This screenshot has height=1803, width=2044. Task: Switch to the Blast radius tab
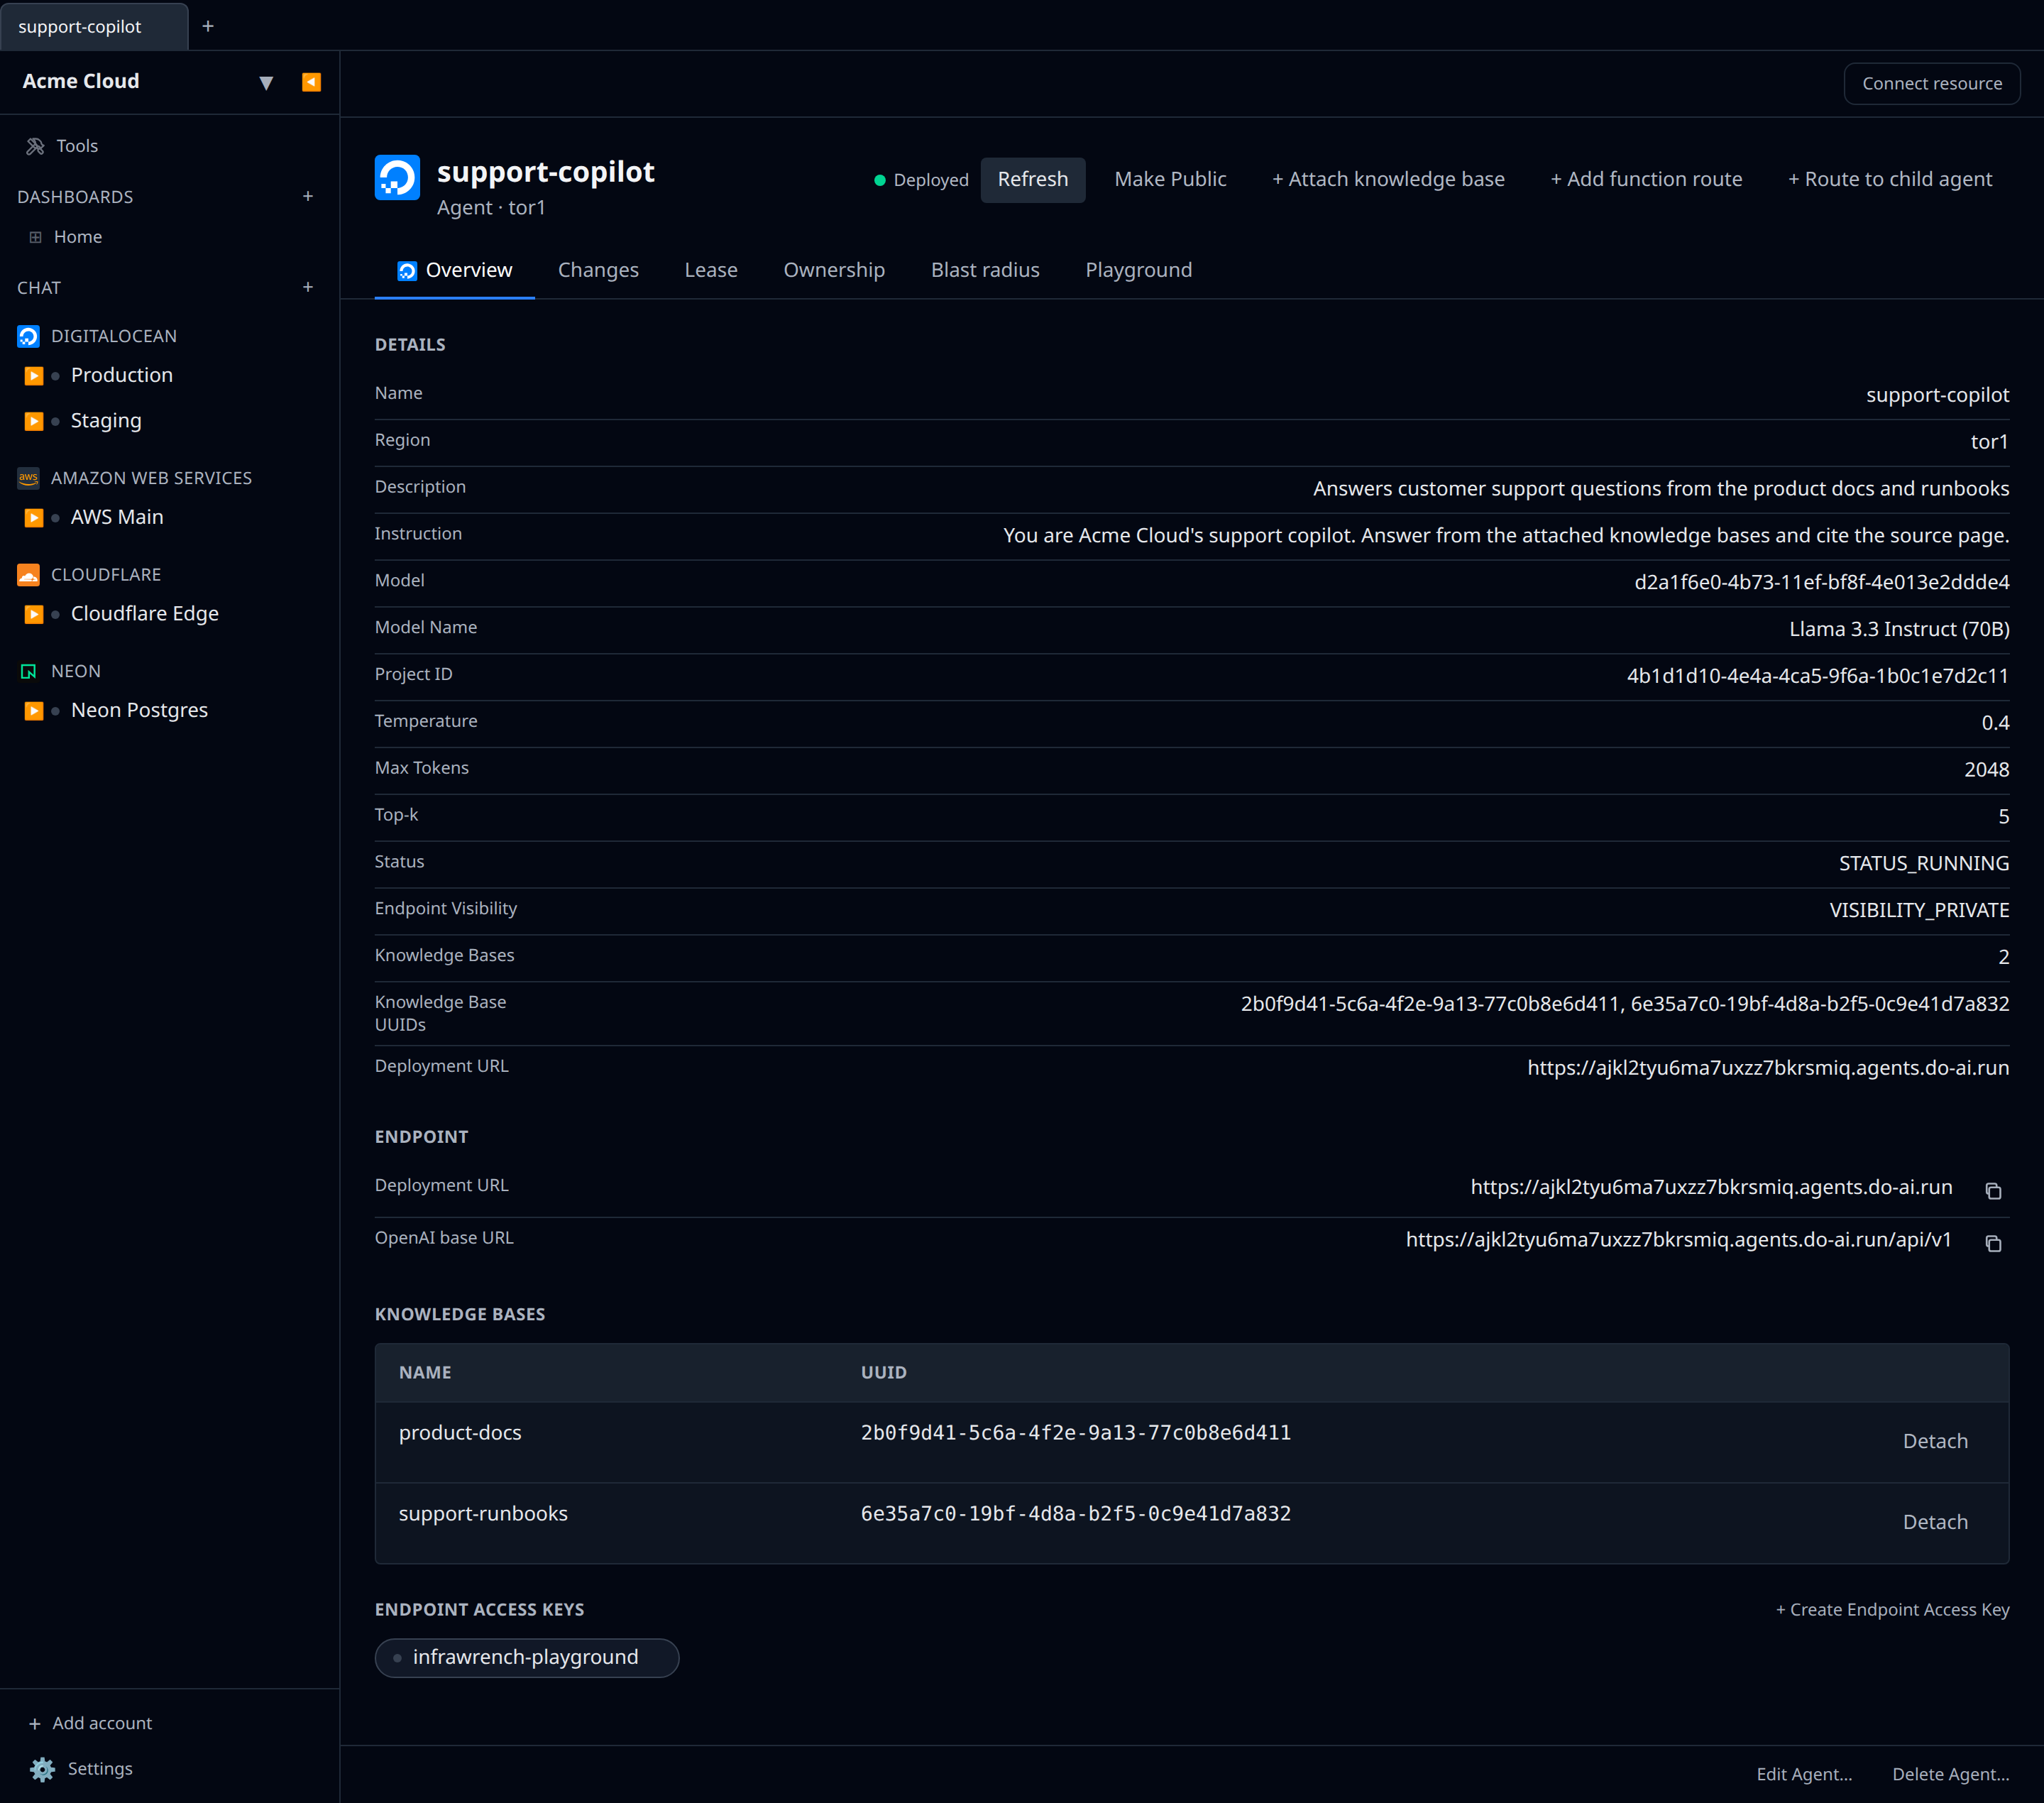click(x=985, y=270)
